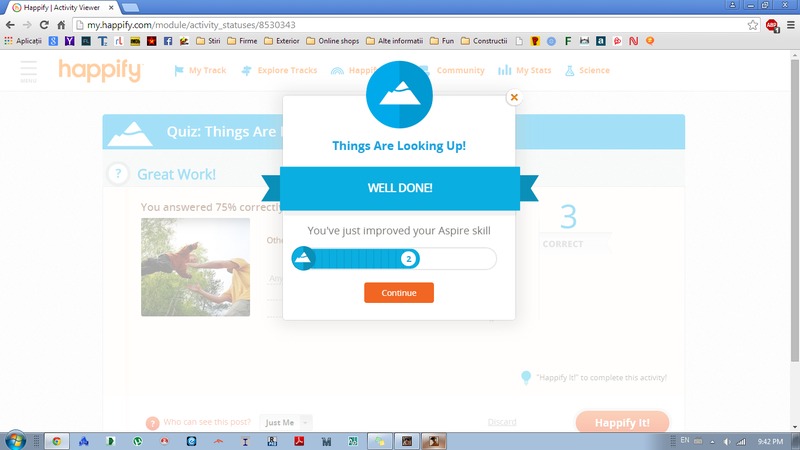Click the signpost icon beside Explore Tracks
The height and width of the screenshot is (450, 800).
246,70
